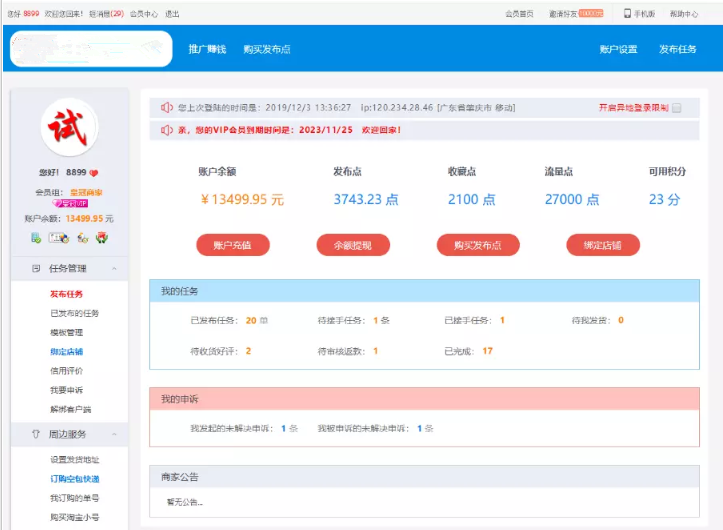Click the 27000 点 traffic points value
Viewport: 723px width, 530px height.
(572, 199)
